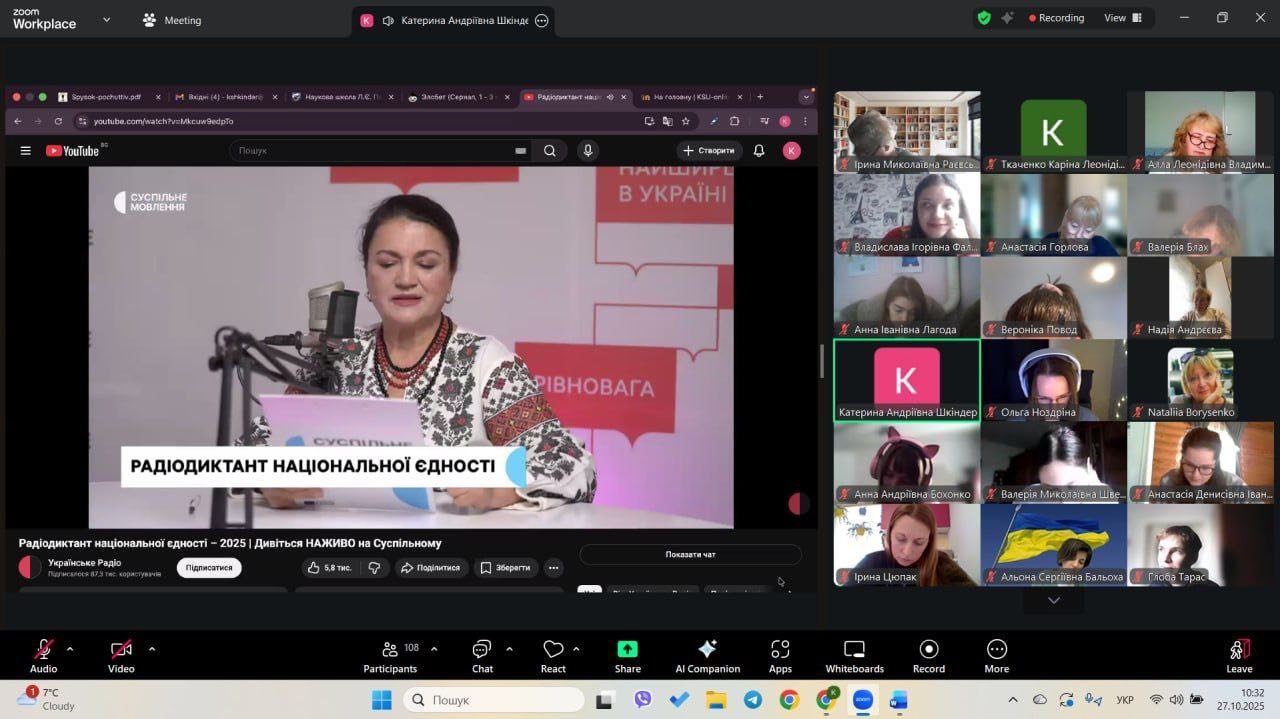The image size is (1280, 719).
Task: Open Whiteboards in Zoom
Action: coord(854,656)
